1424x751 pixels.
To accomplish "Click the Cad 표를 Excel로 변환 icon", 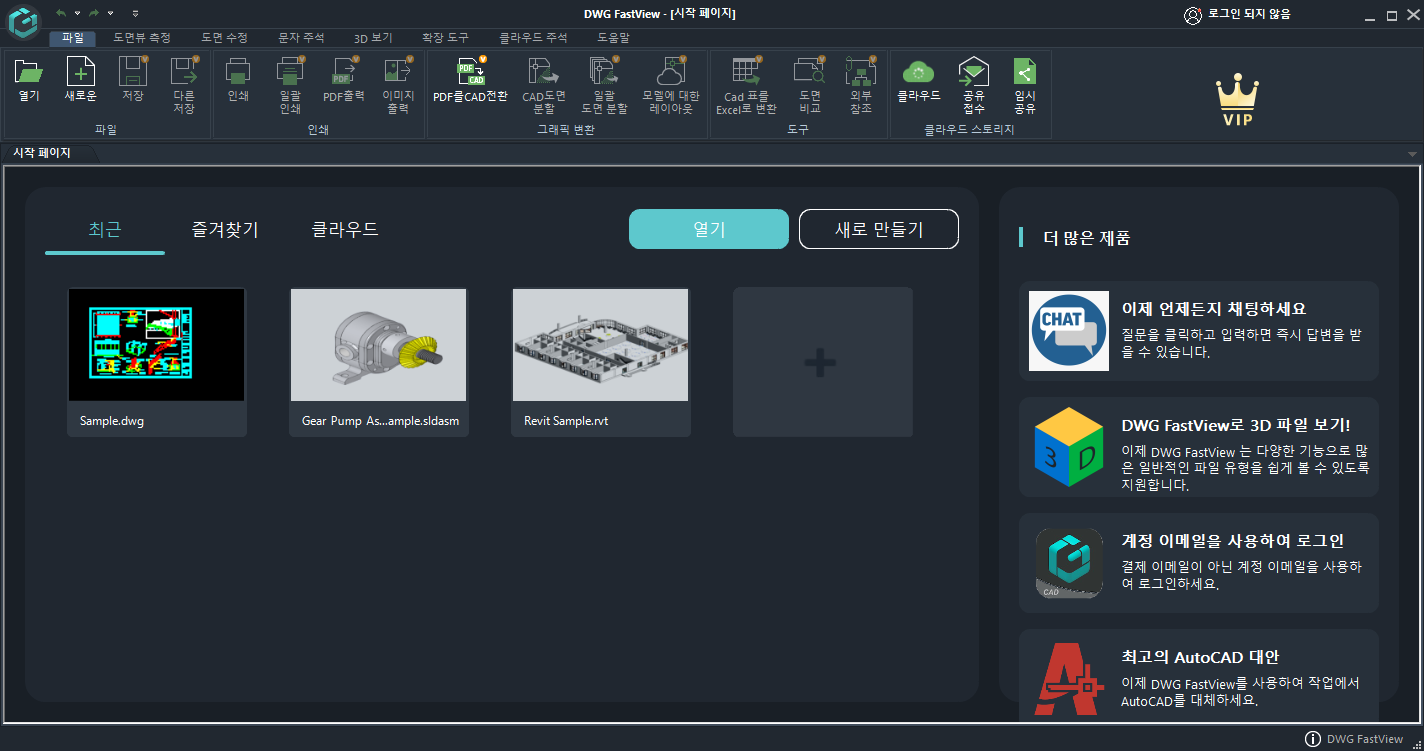I will tap(745, 71).
